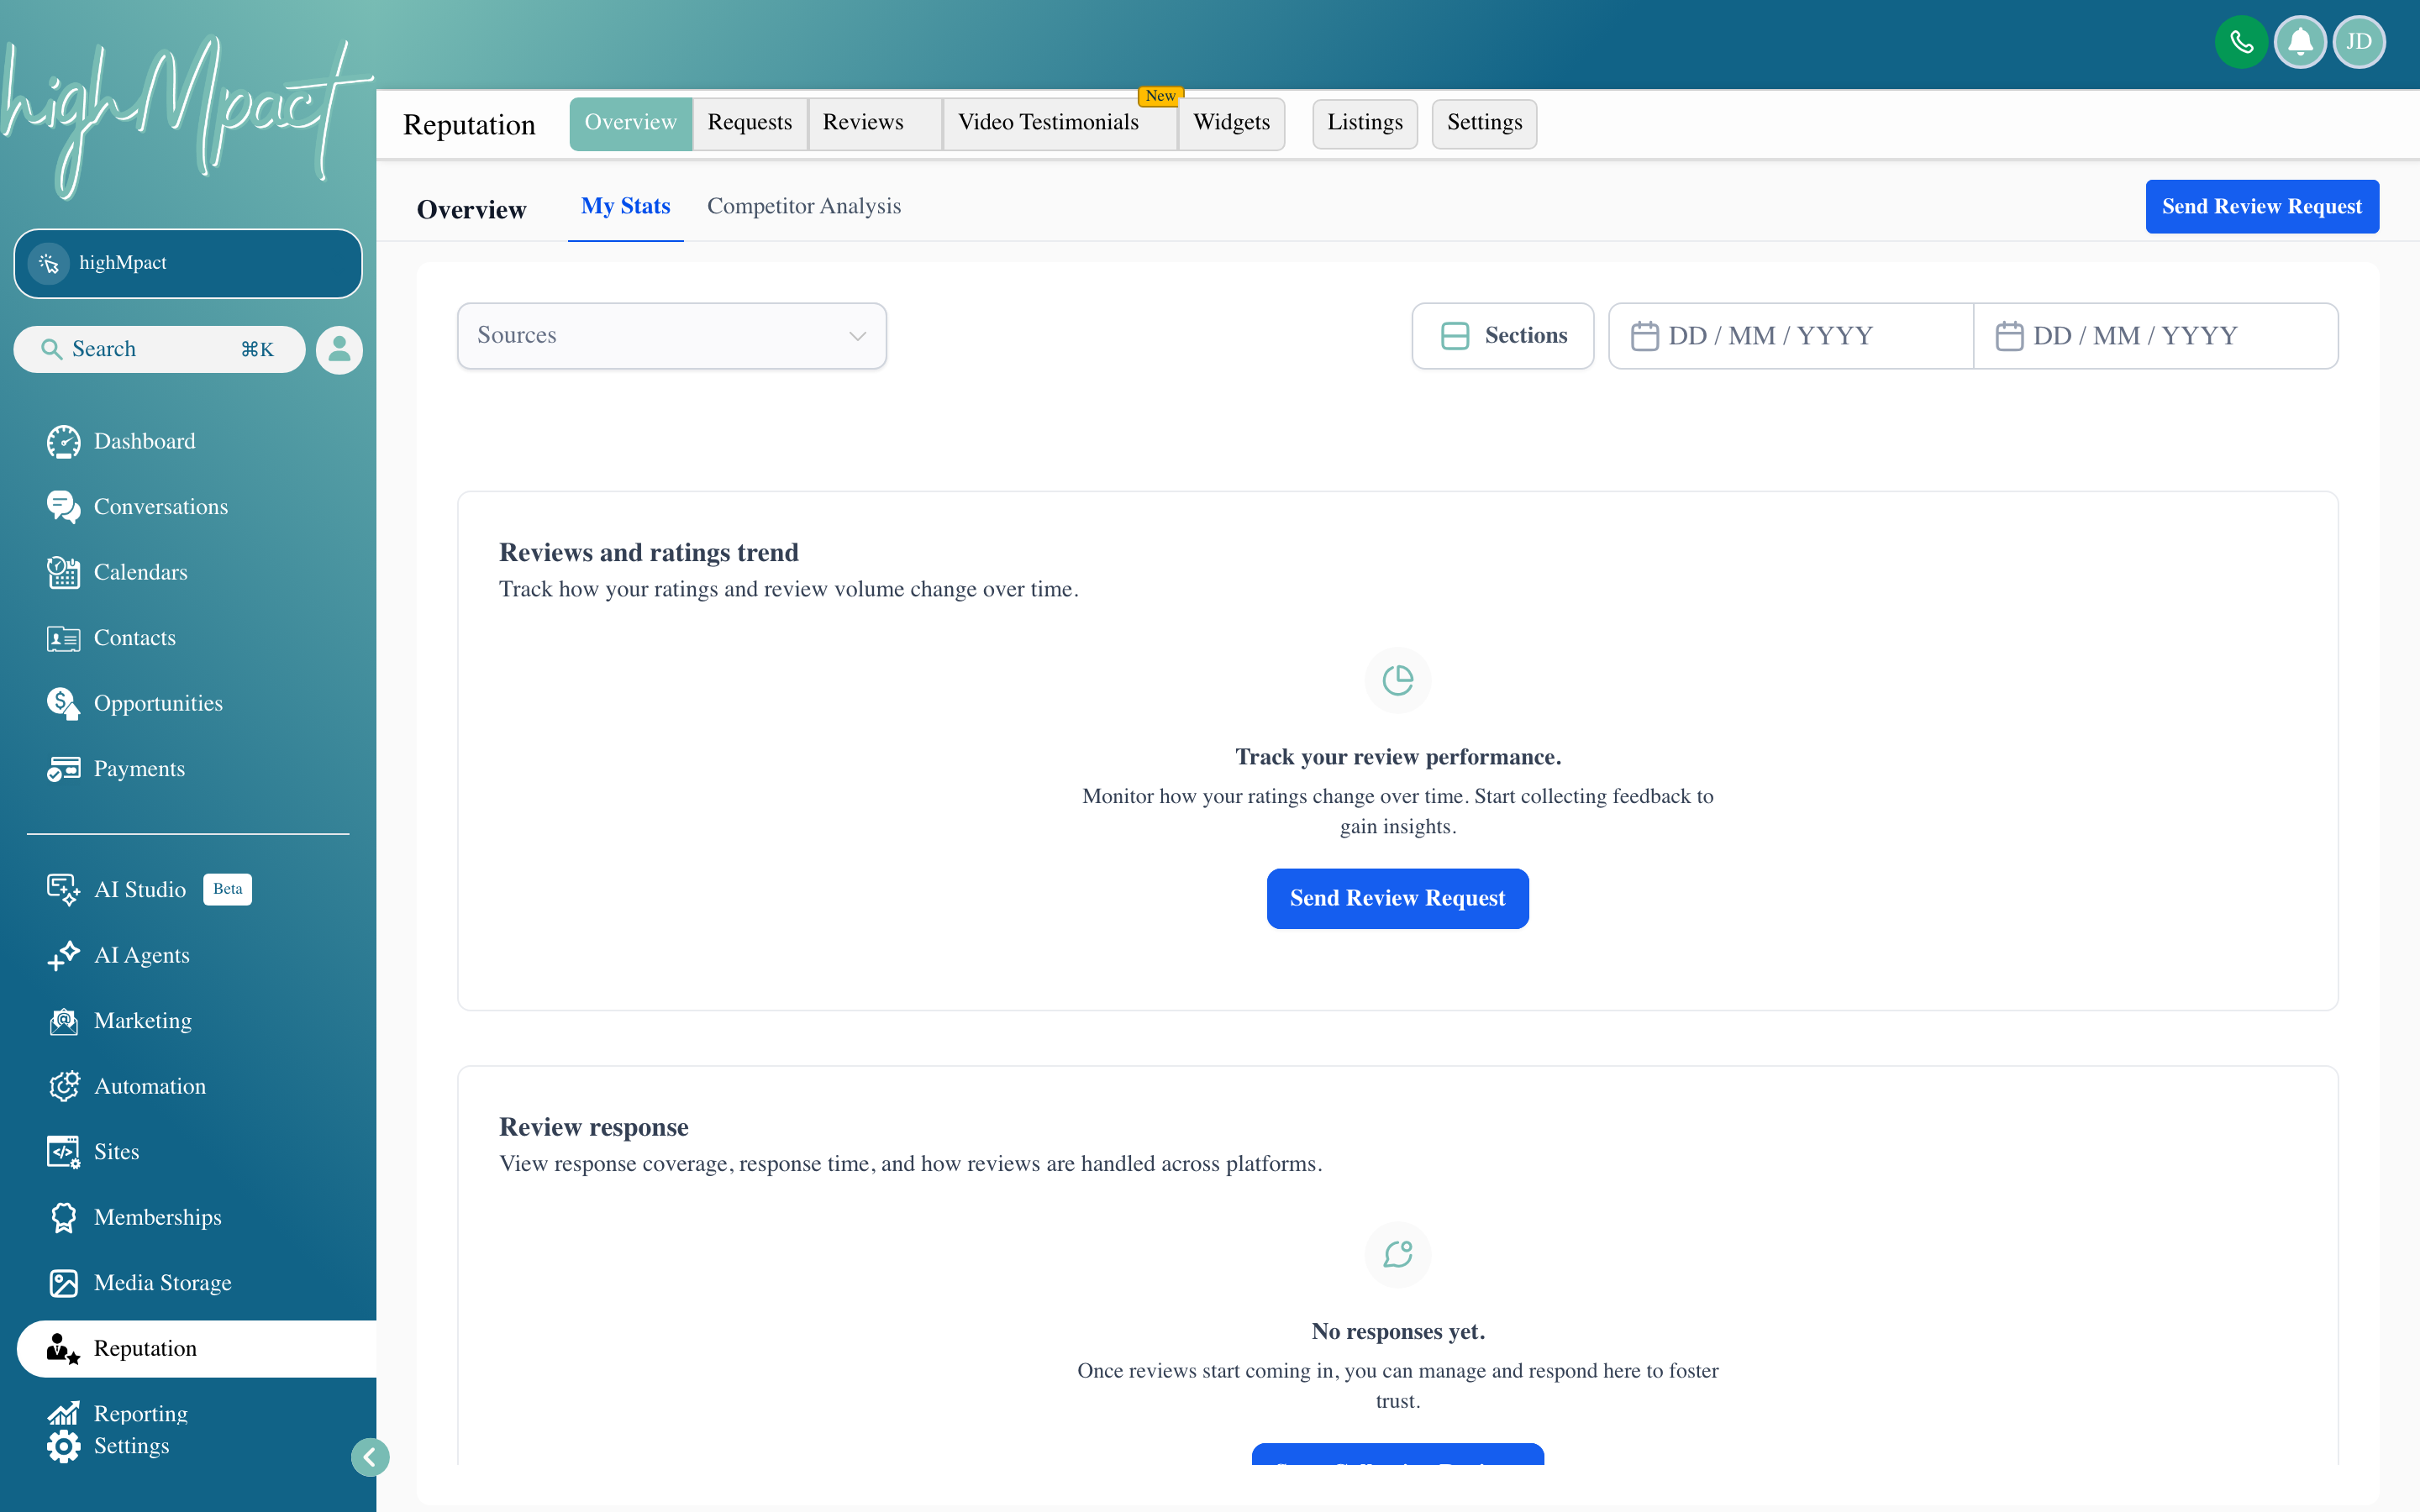Click the Reporting chart icon

click(63, 1413)
